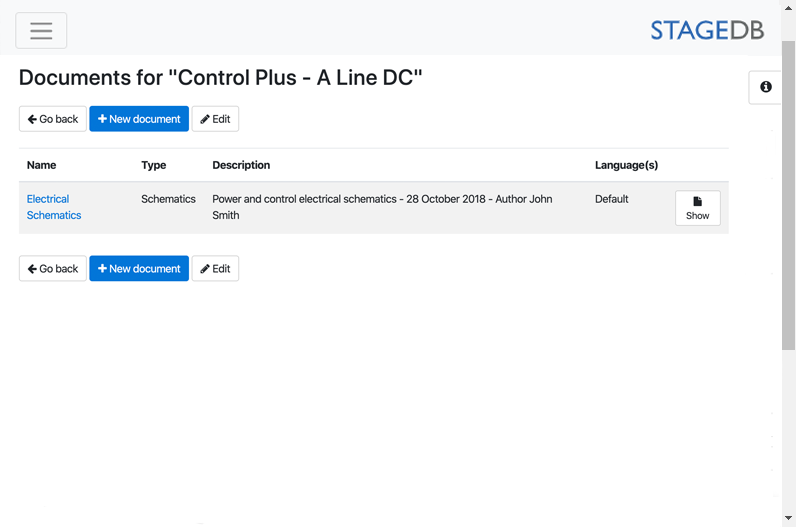
Task: Click the Language(s) column header
Action: [626, 165]
